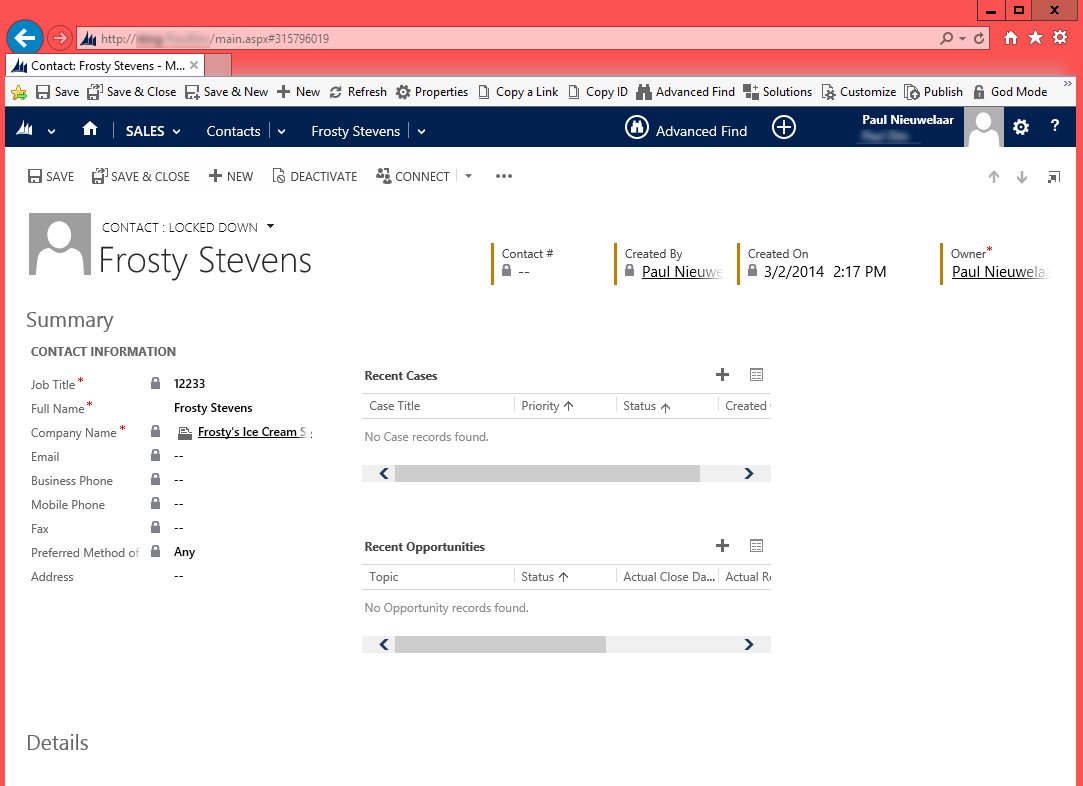The height and width of the screenshot is (786, 1083).
Task: Click the Deactivate command button
Action: (x=314, y=176)
